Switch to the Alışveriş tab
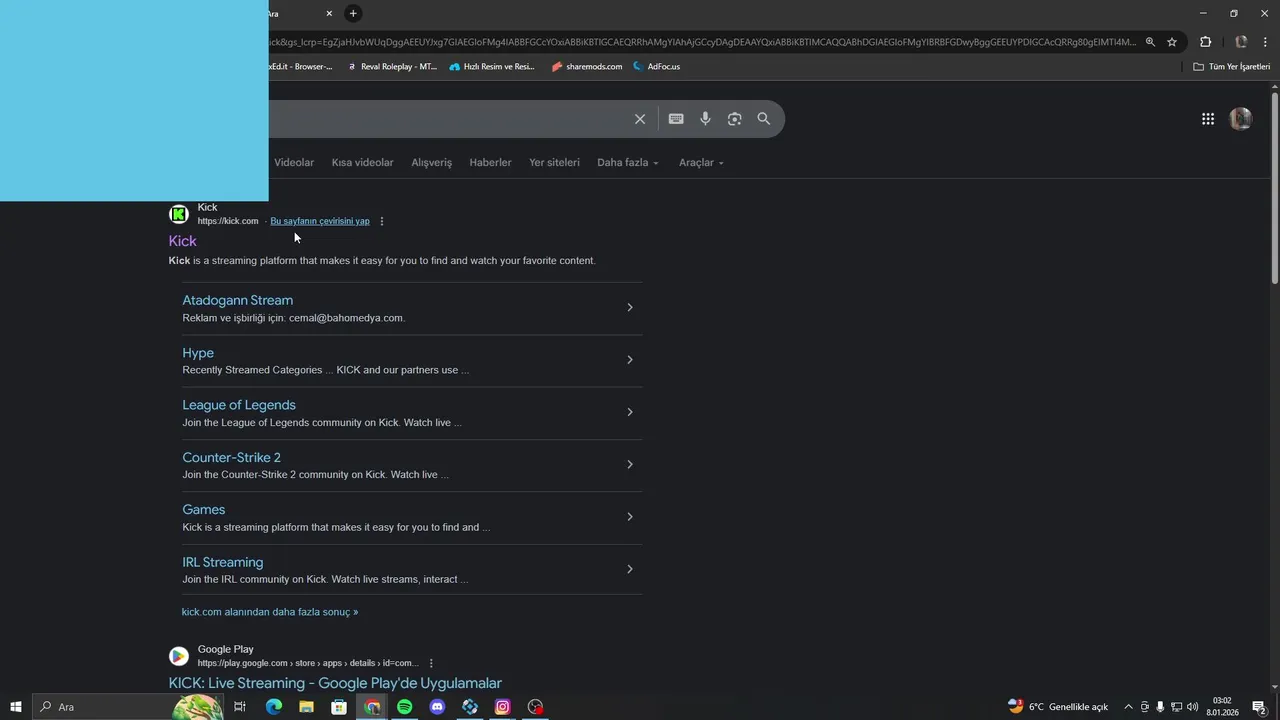 [431, 162]
